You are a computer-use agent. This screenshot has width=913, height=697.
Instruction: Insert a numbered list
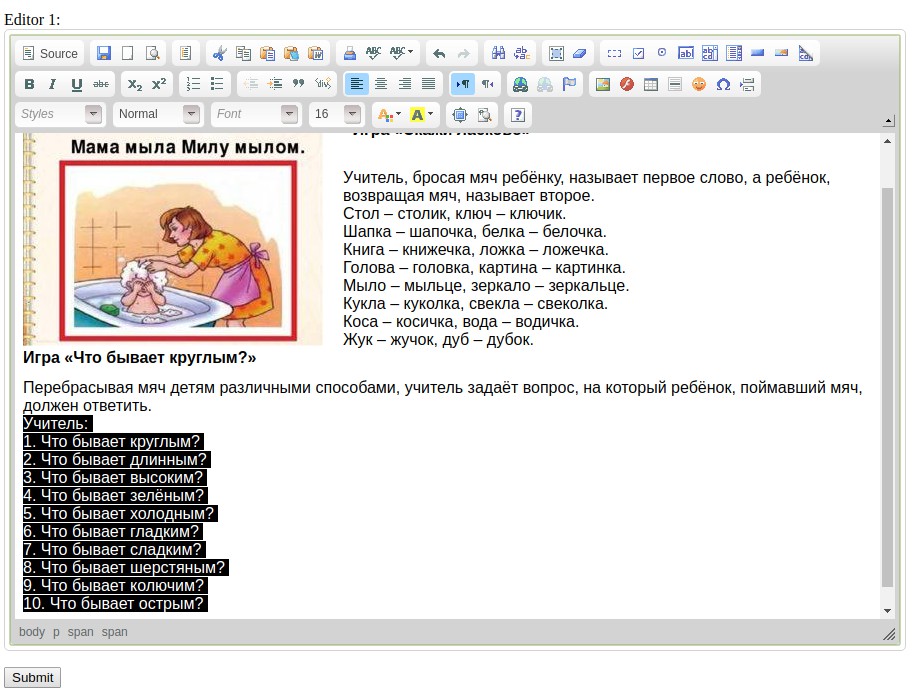click(193, 84)
